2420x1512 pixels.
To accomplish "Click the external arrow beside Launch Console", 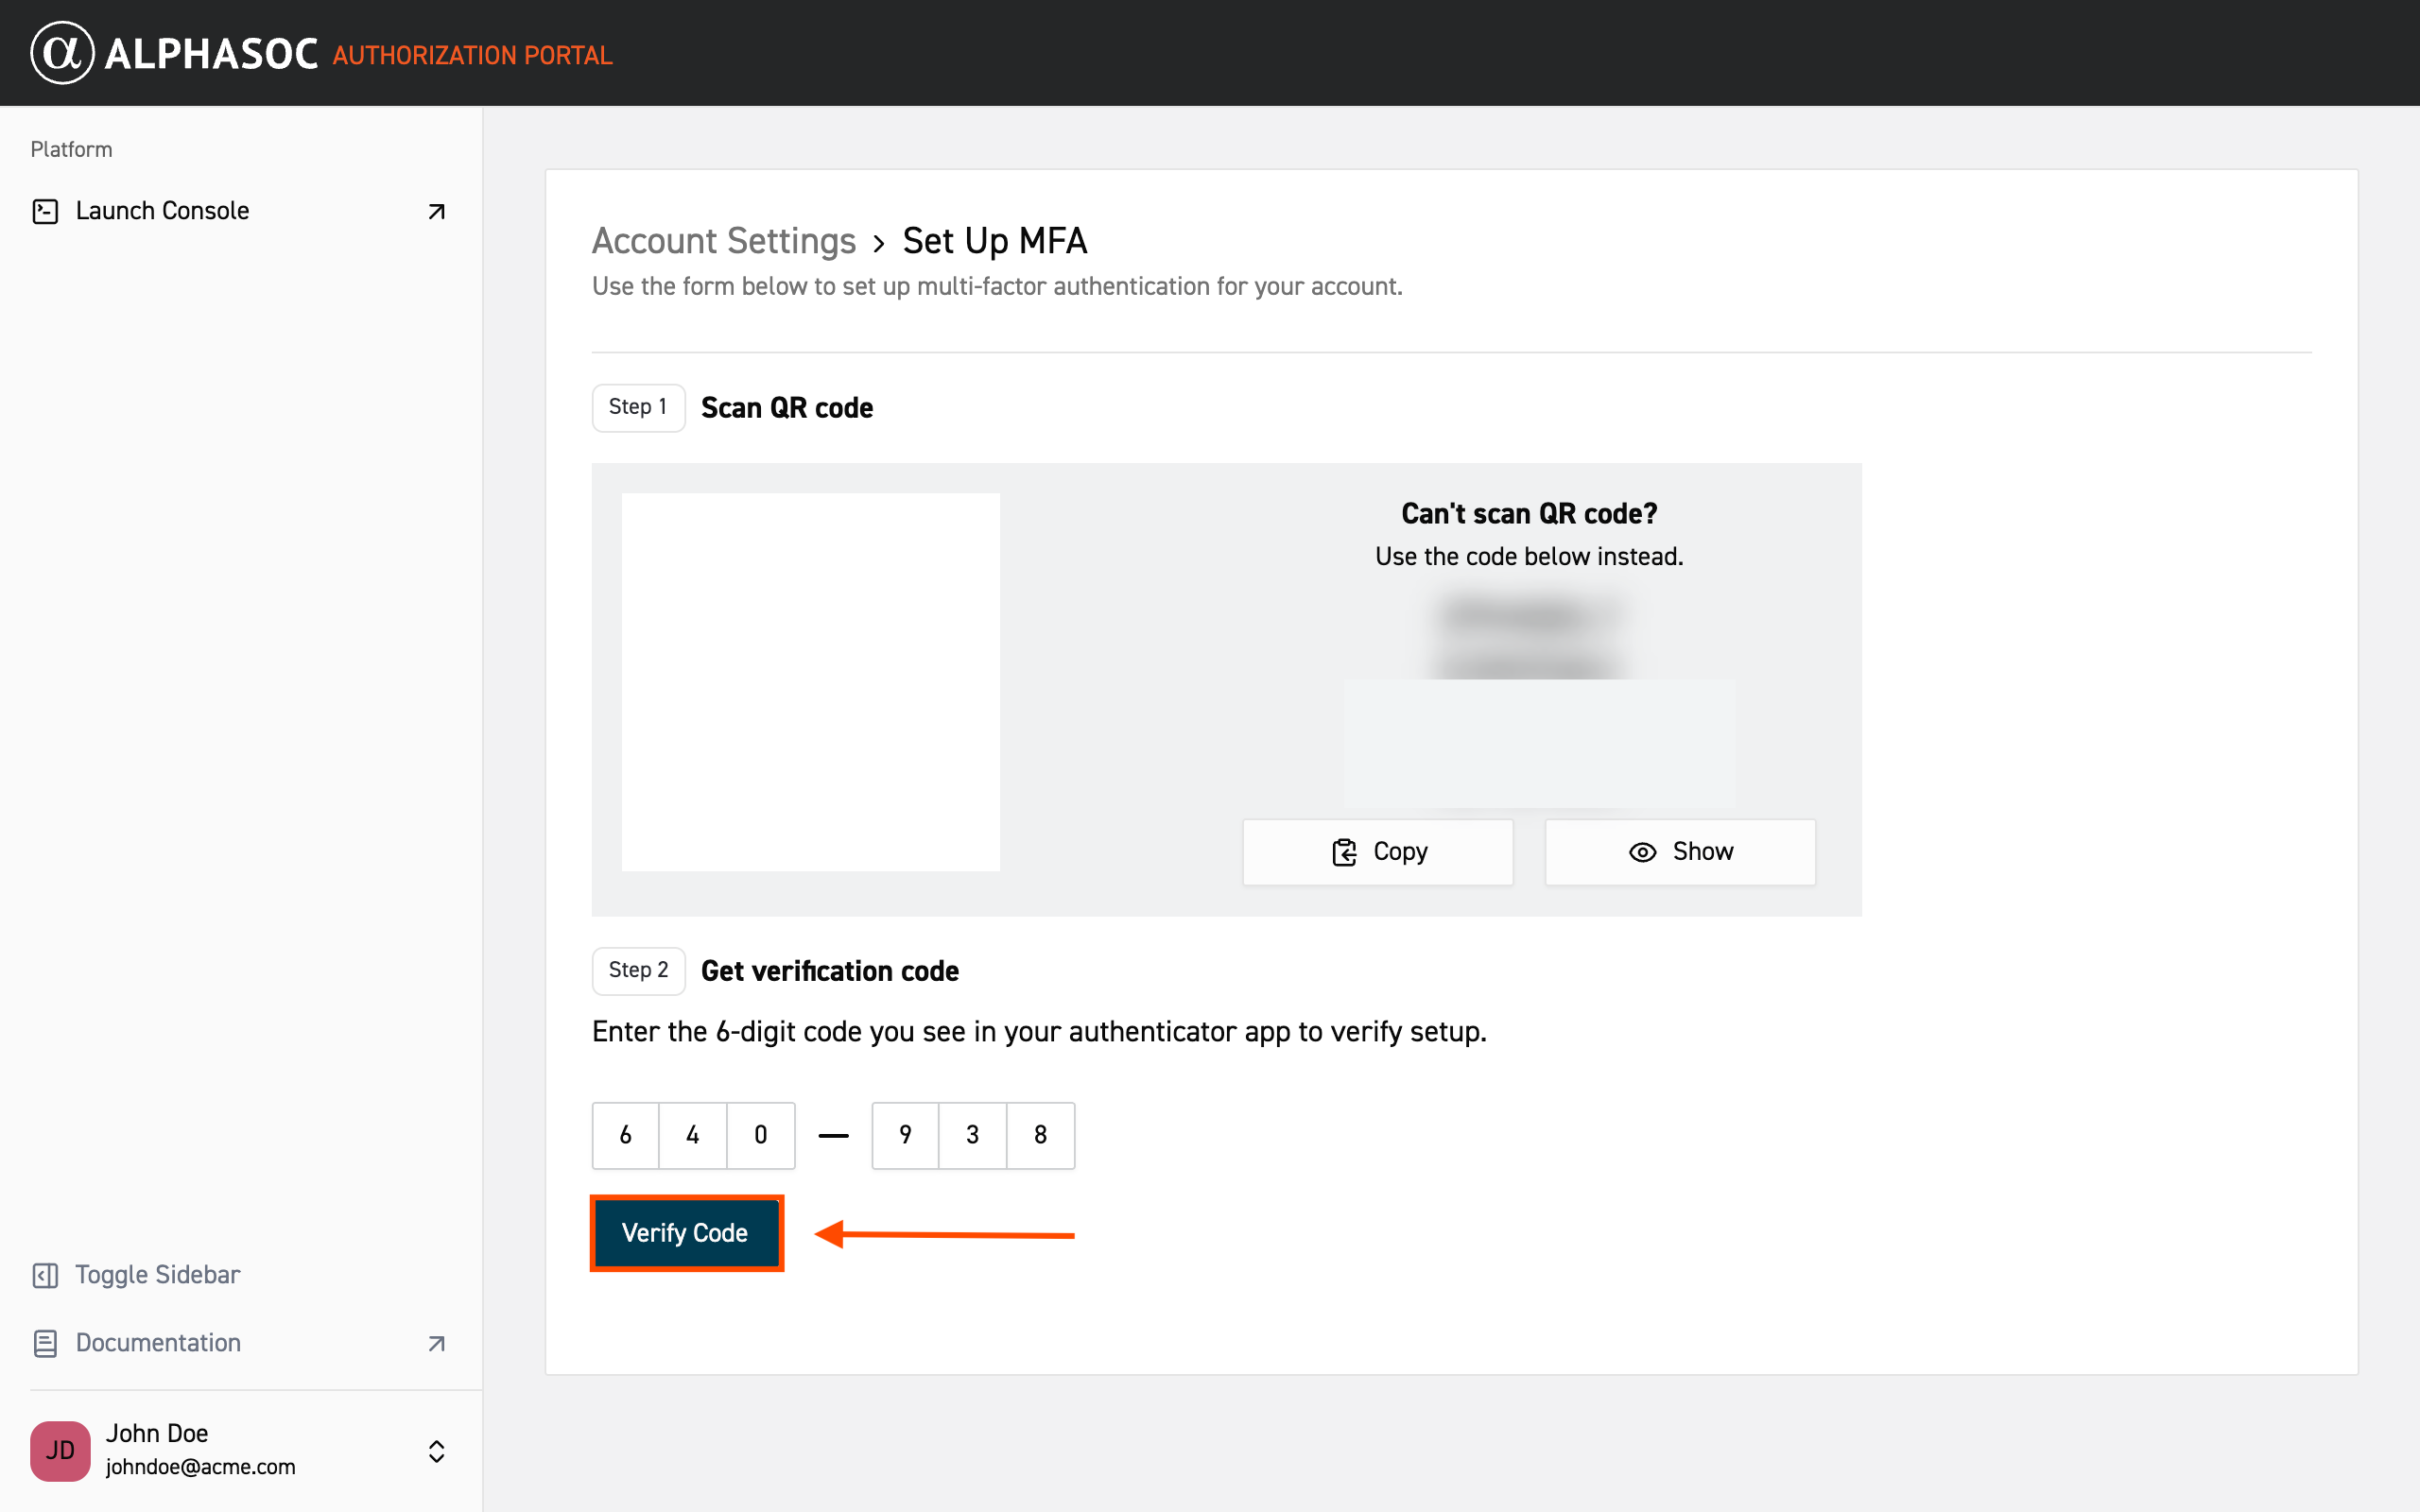I will pos(436,211).
